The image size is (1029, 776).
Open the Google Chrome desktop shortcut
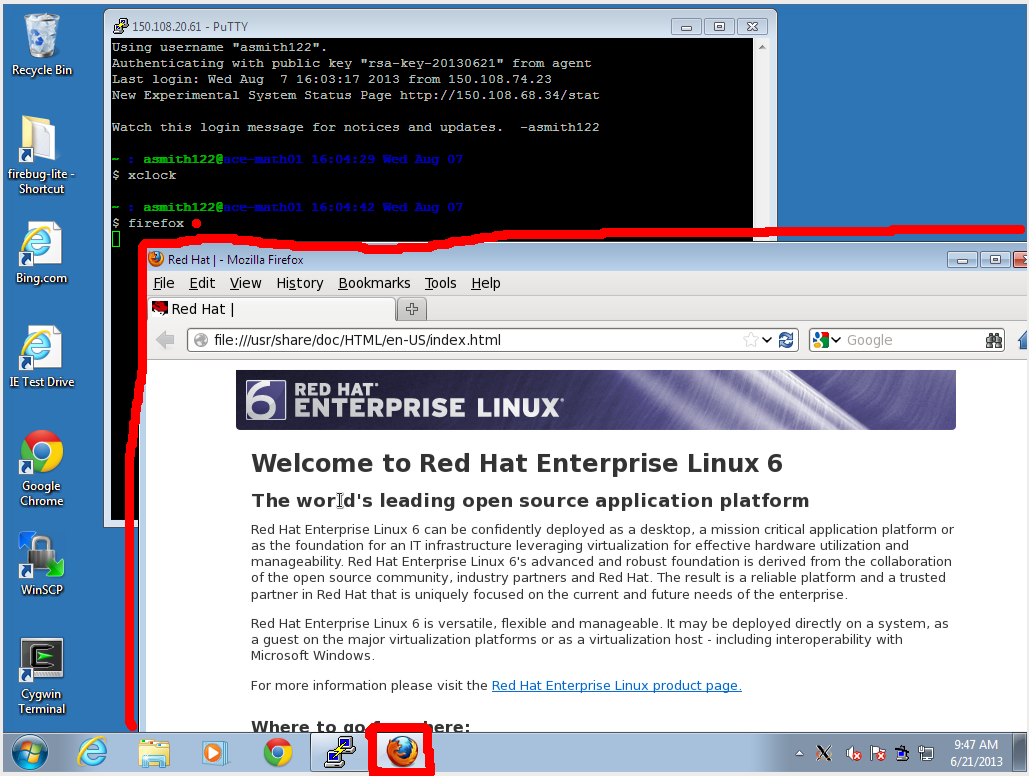[41, 468]
